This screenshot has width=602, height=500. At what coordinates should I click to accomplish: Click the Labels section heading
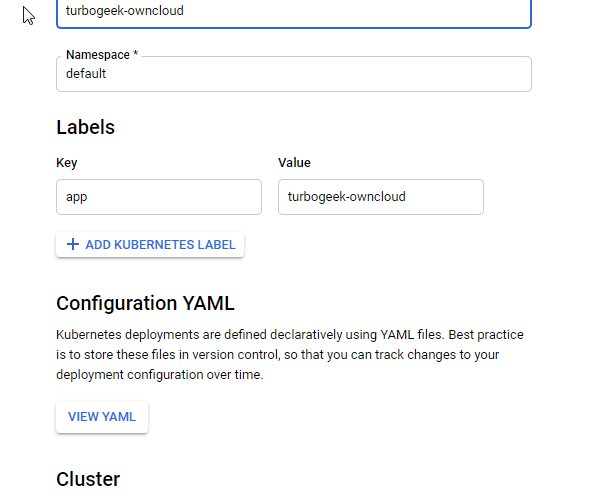[x=85, y=127]
